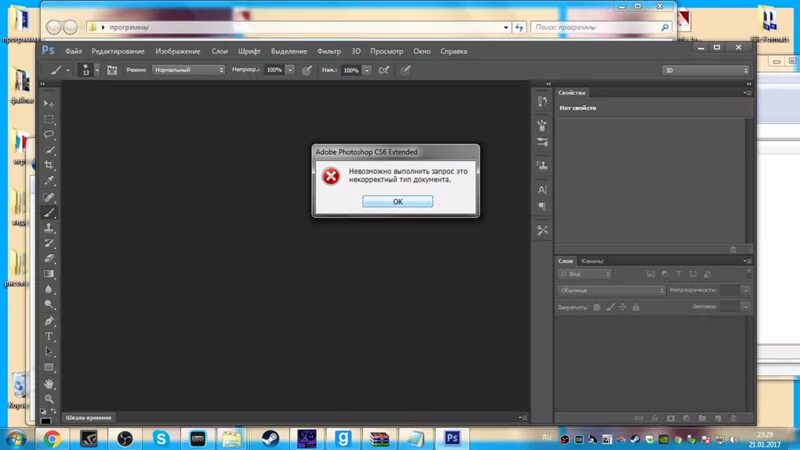The width and height of the screenshot is (800, 450).
Task: Enable airbrush mode button
Action: coord(384,70)
